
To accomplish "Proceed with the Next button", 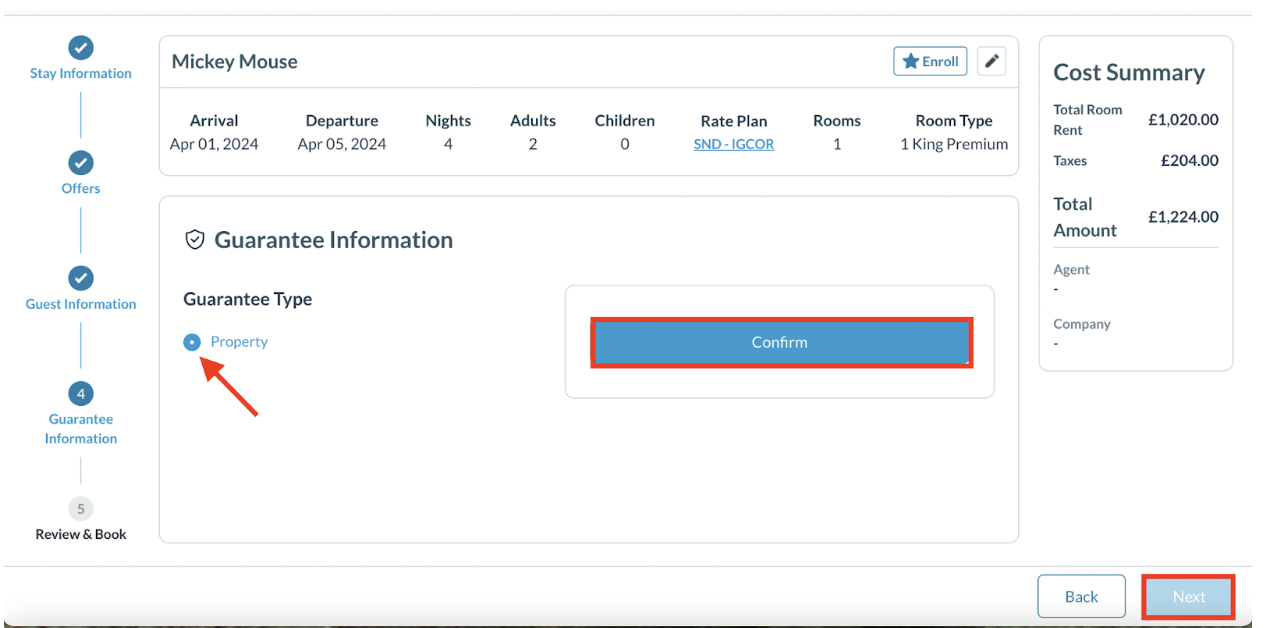I will [x=1188, y=596].
